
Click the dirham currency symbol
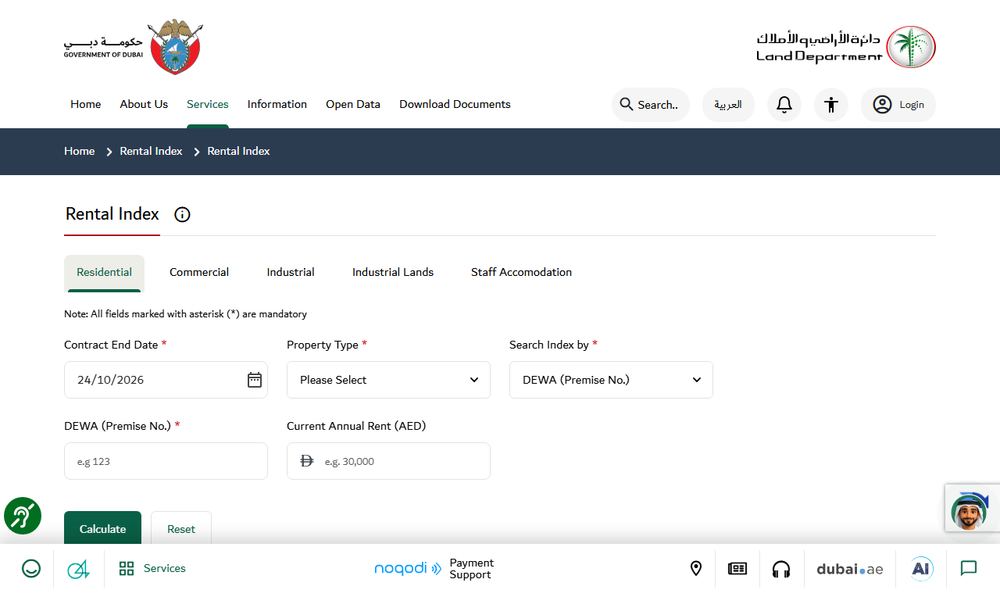tap(307, 461)
